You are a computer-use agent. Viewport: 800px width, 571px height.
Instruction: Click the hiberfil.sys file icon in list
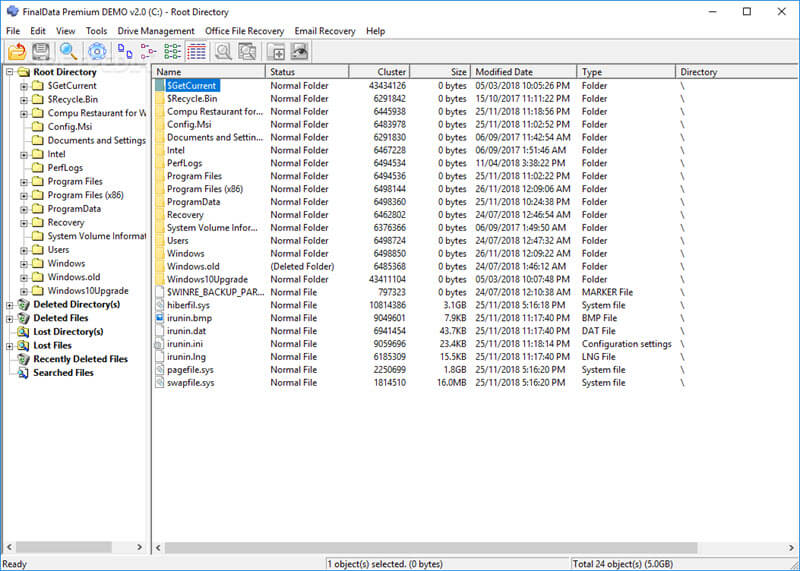pos(160,305)
